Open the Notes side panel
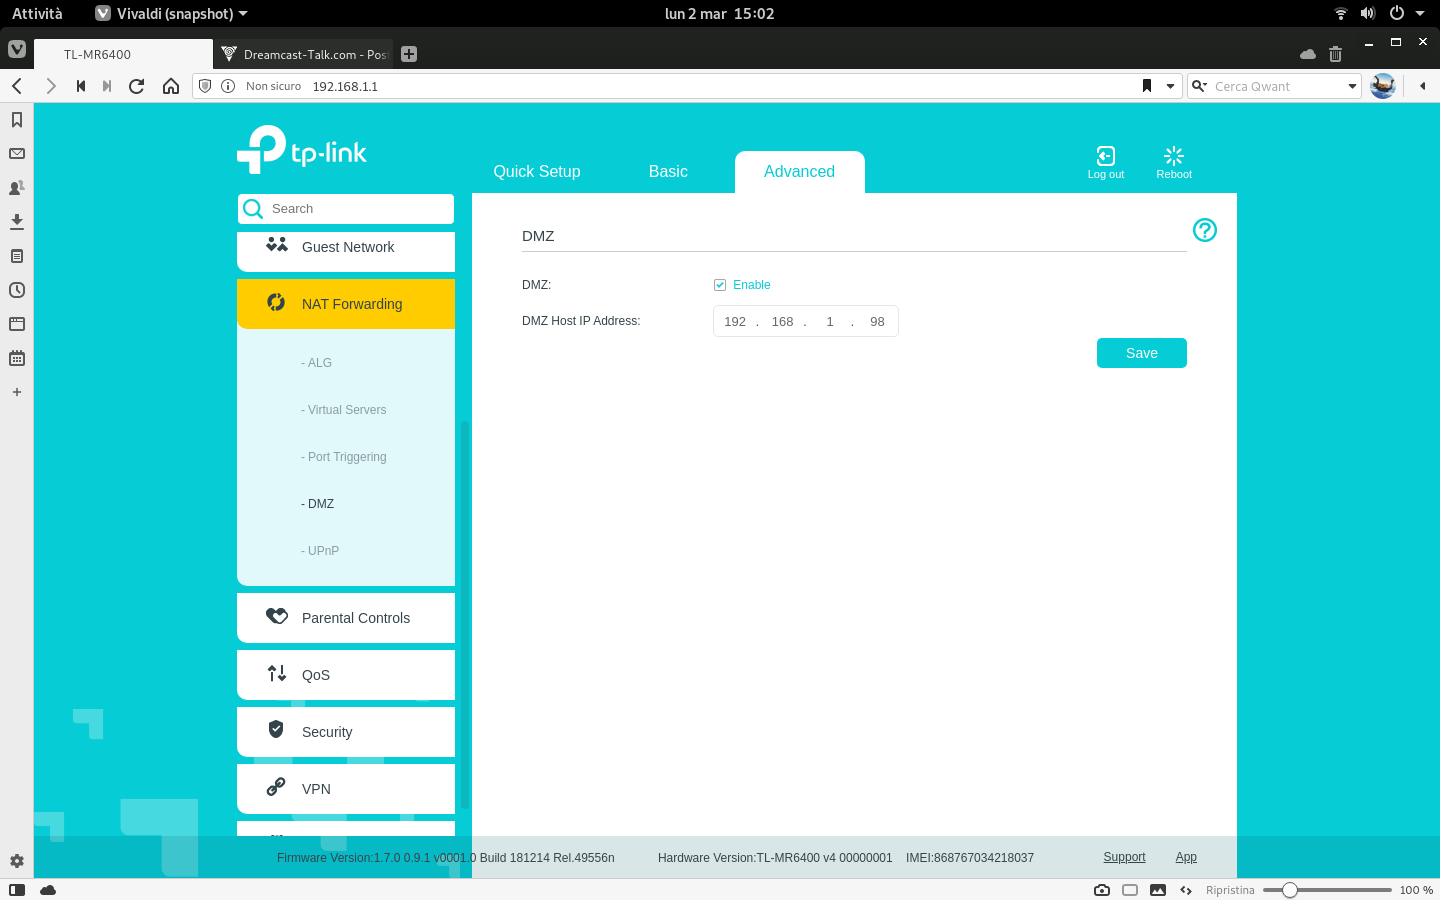This screenshot has height=900, width=1440. (17, 256)
